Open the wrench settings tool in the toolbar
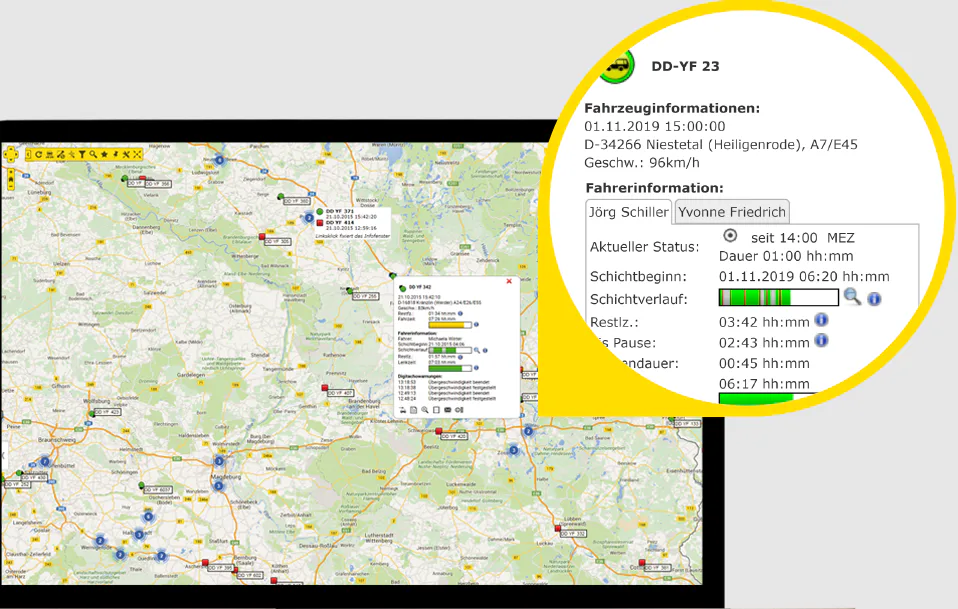 (126, 155)
